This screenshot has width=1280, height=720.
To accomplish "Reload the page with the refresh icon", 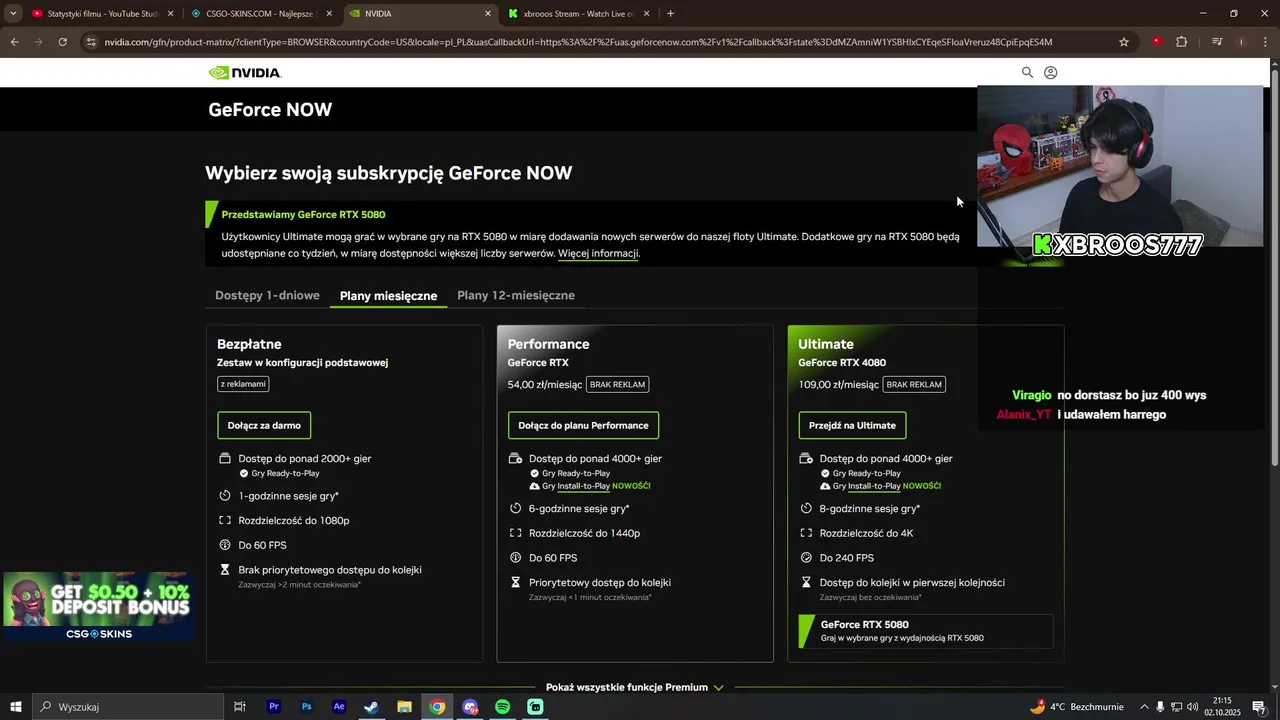I will (63, 42).
